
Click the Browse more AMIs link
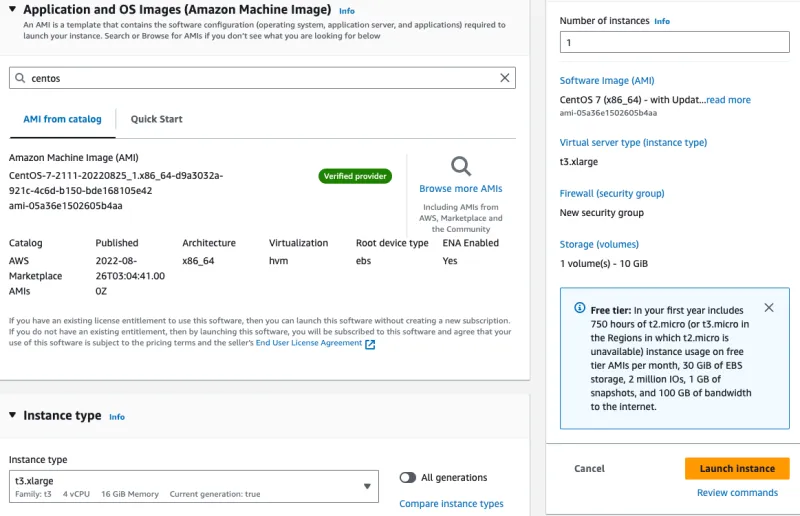coord(461,188)
